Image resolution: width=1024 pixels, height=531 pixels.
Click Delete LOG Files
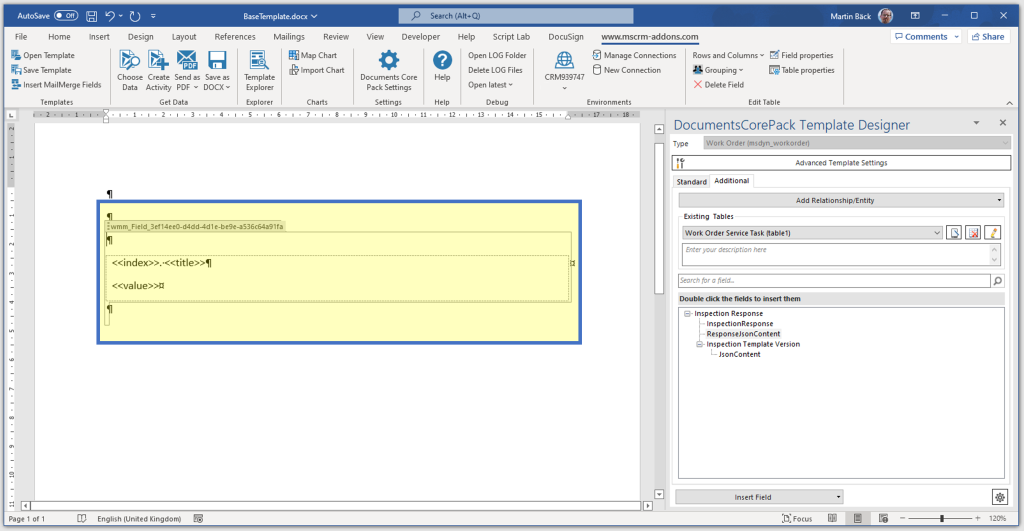coord(495,70)
